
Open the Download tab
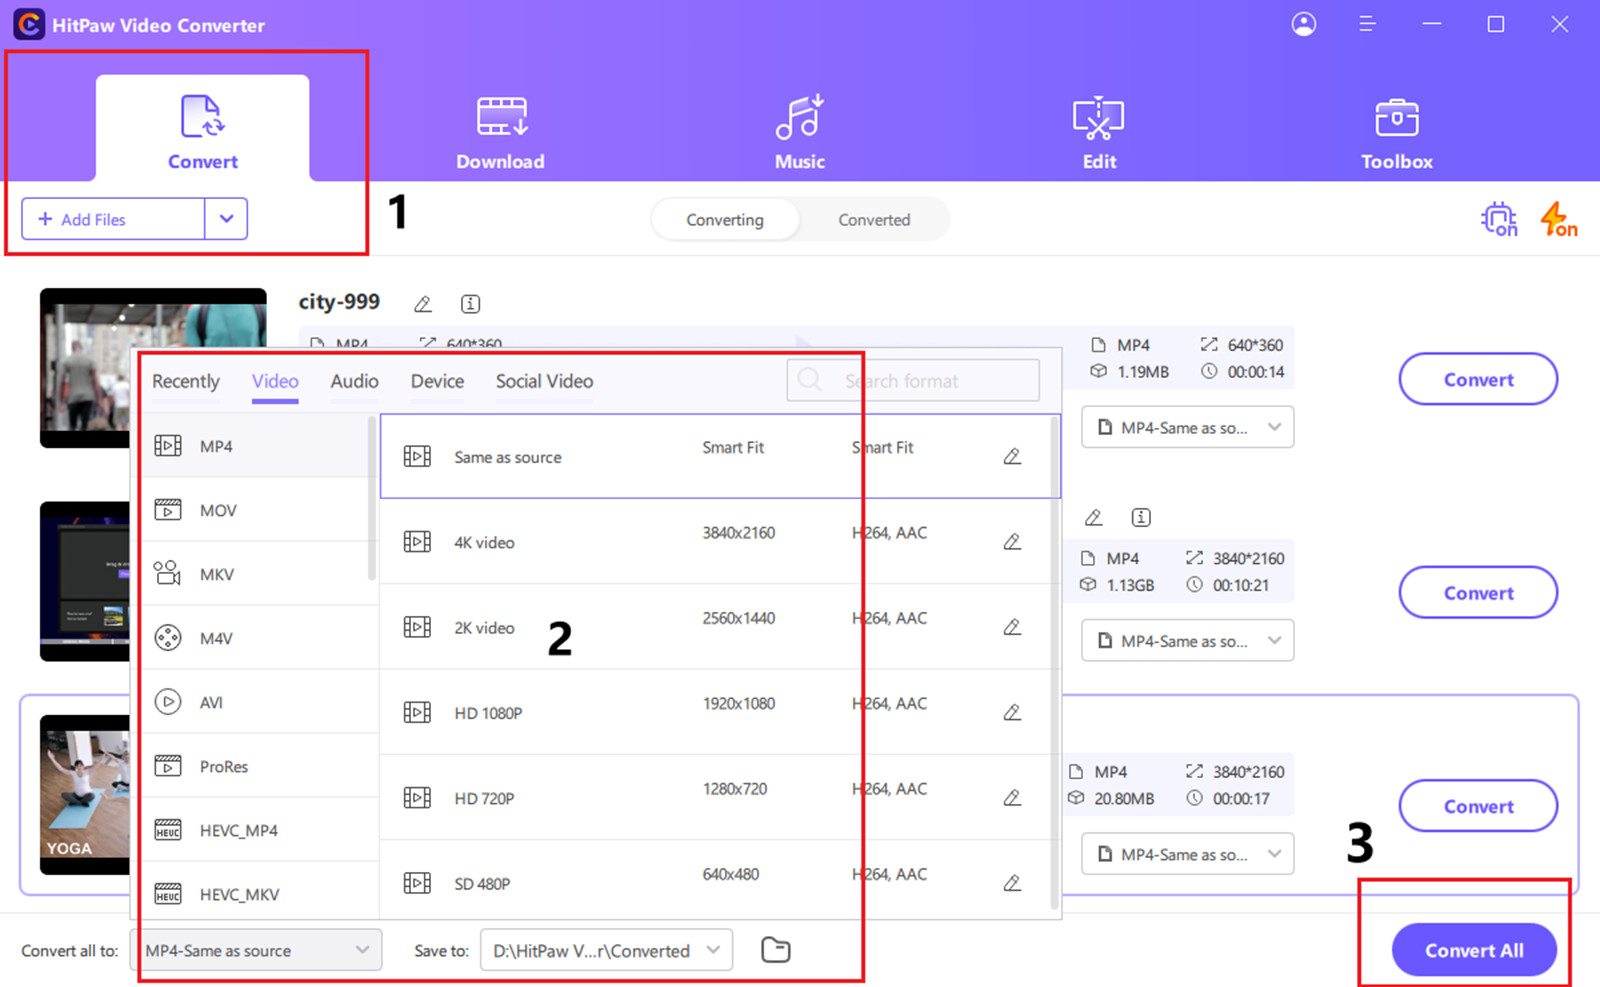click(500, 133)
